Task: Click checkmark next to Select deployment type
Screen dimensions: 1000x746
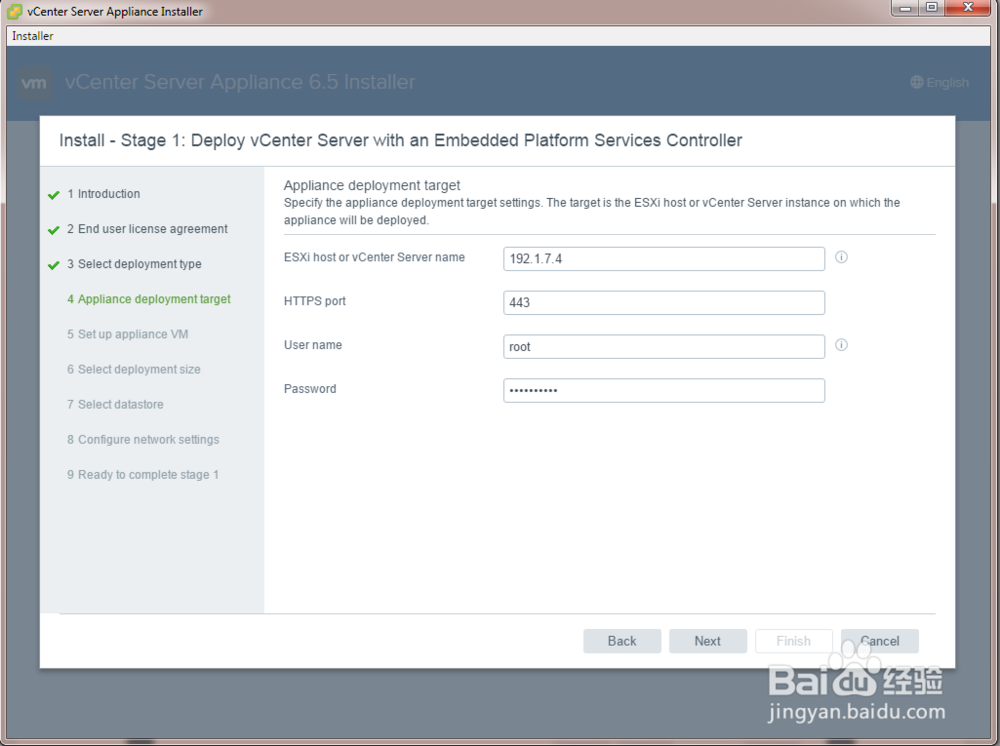Action: click(x=54, y=265)
